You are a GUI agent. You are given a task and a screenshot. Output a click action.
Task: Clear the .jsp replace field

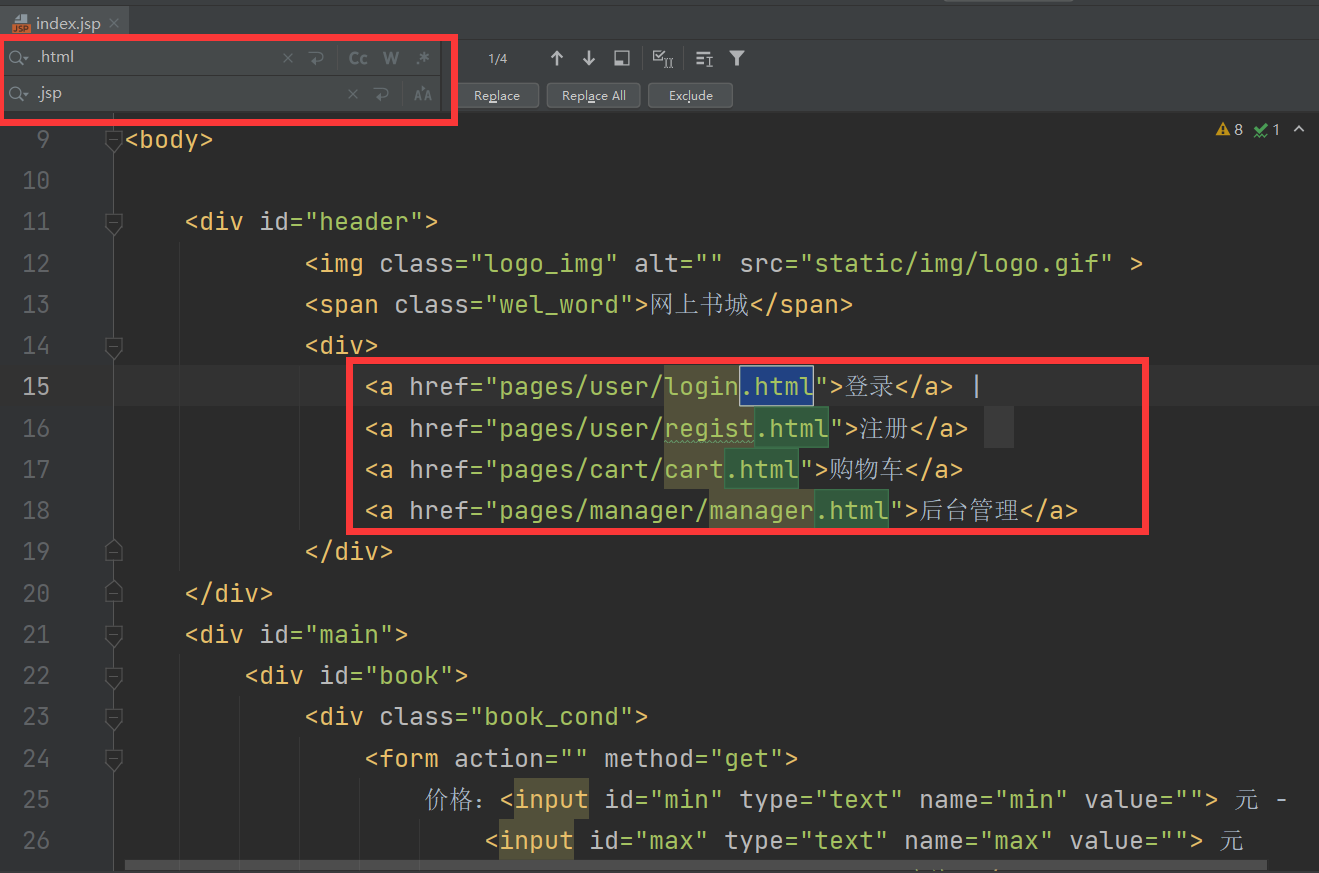(352, 95)
